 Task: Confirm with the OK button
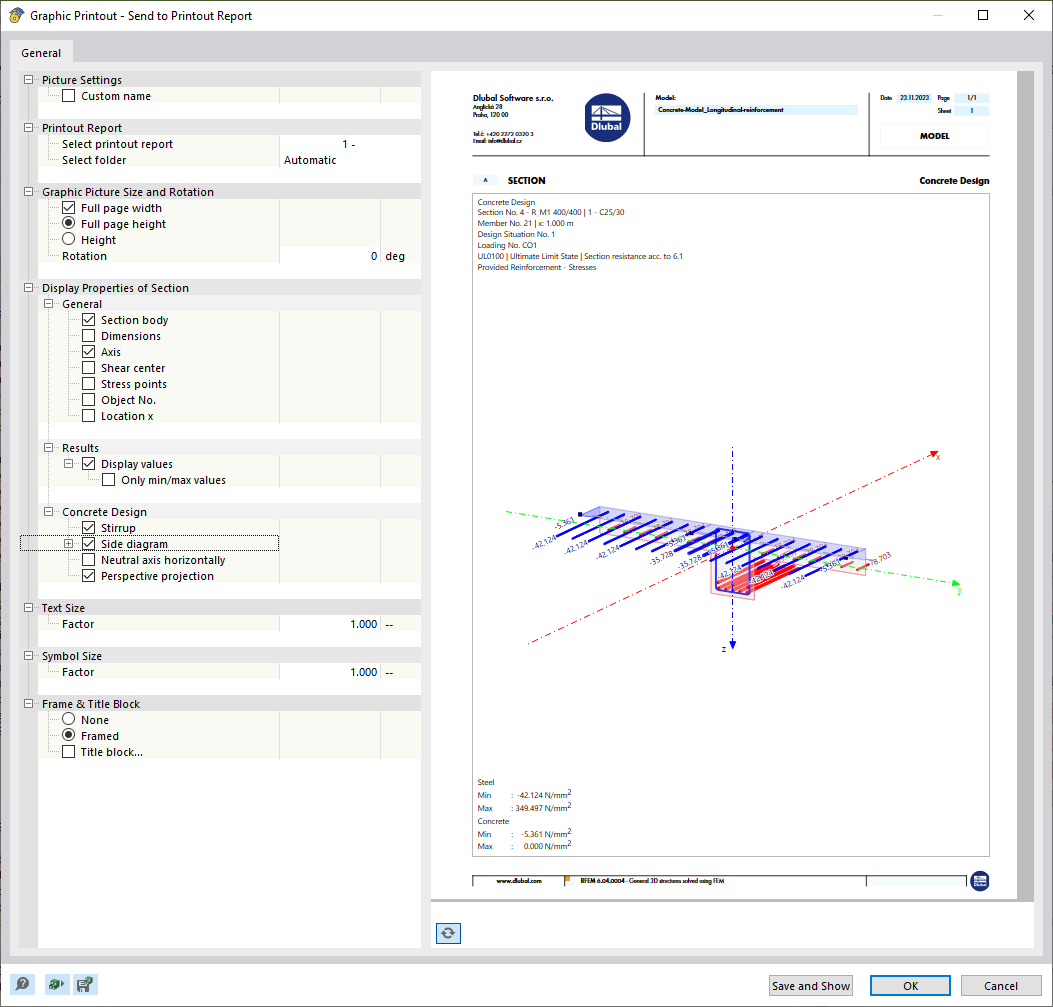click(910, 986)
